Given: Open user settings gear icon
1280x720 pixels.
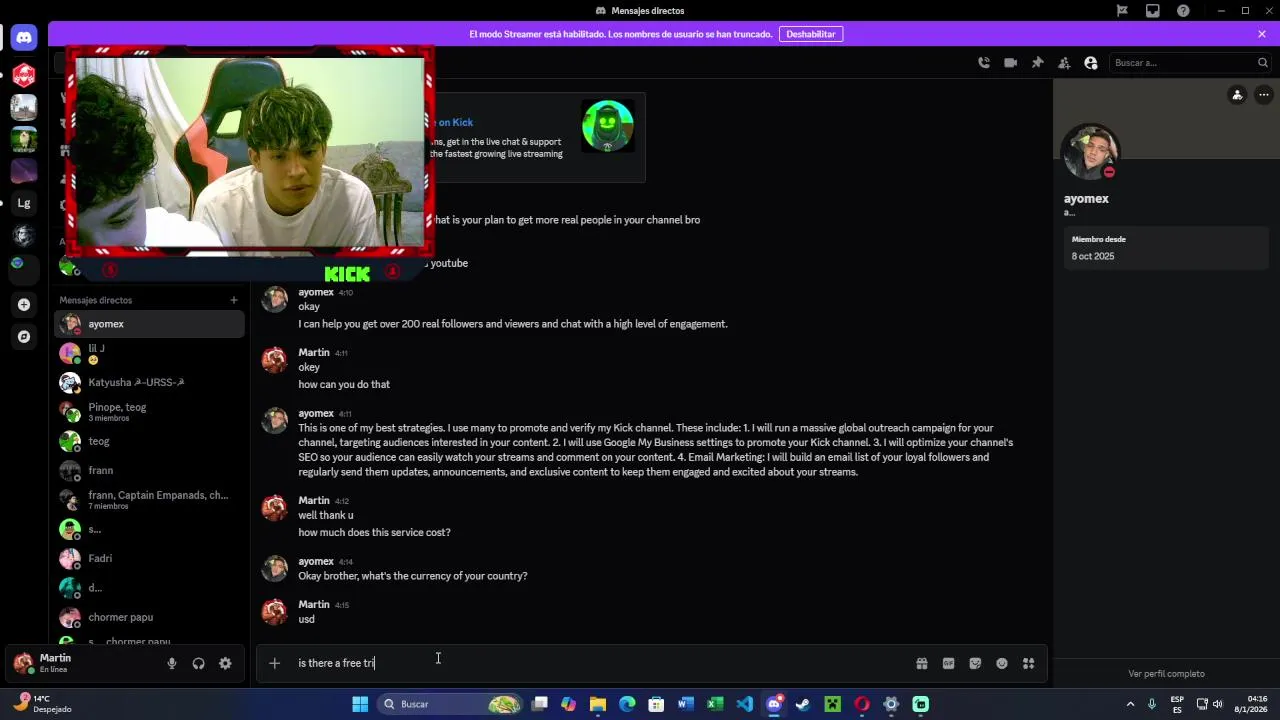Looking at the screenshot, I should tap(225, 663).
